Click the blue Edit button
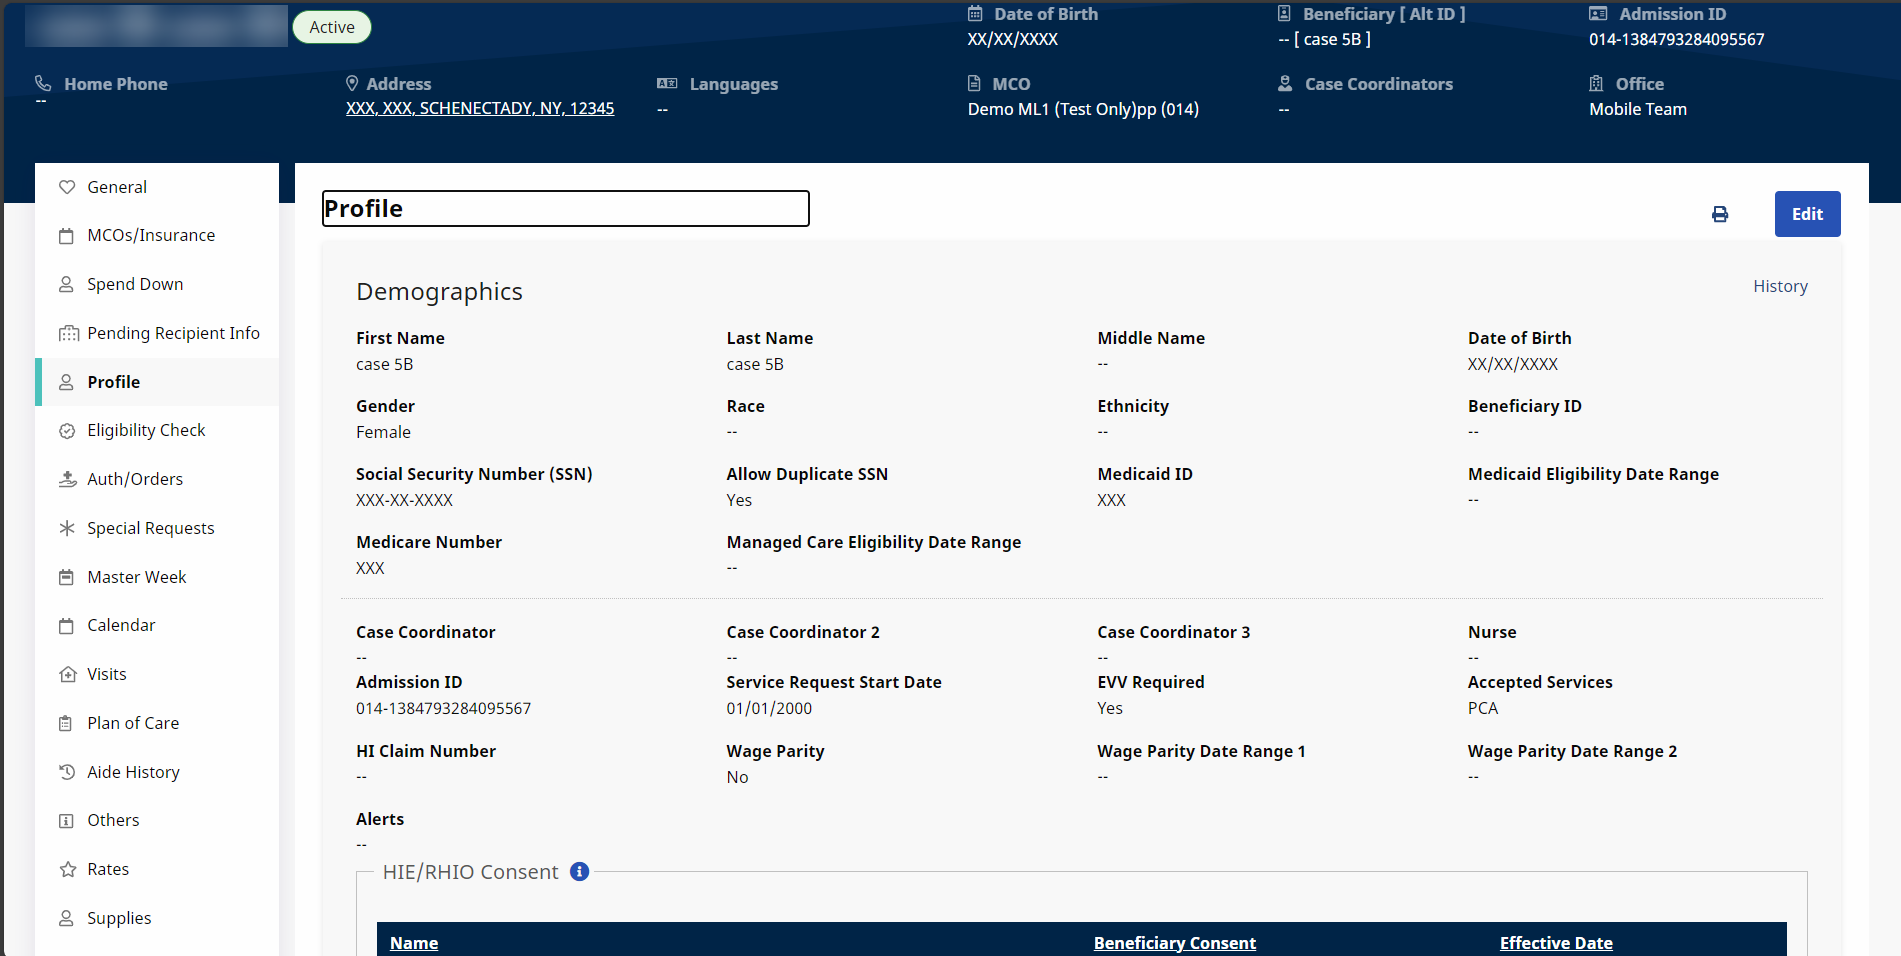Viewport: 1901px width, 956px height. (1807, 214)
